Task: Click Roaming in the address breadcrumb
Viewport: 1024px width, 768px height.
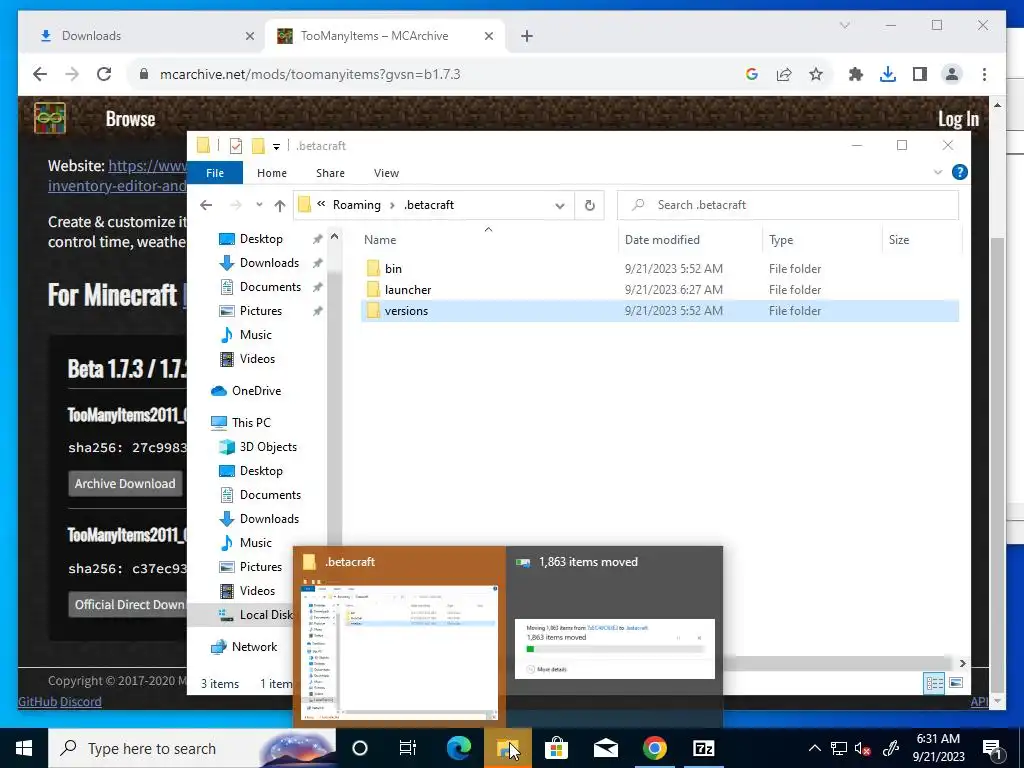Action: (357, 205)
